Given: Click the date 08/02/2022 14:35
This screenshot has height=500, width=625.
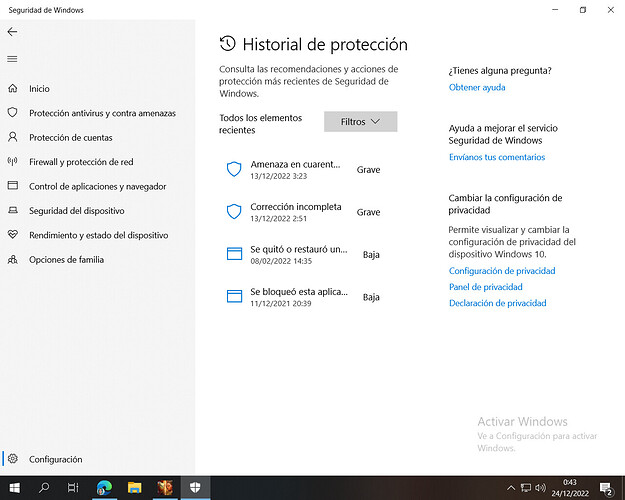Looking at the screenshot, I should (281, 261).
